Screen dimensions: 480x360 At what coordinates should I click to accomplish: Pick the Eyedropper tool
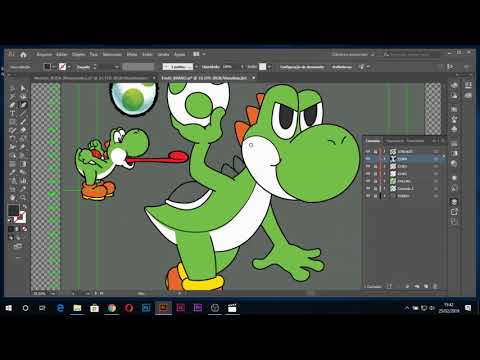point(12,172)
